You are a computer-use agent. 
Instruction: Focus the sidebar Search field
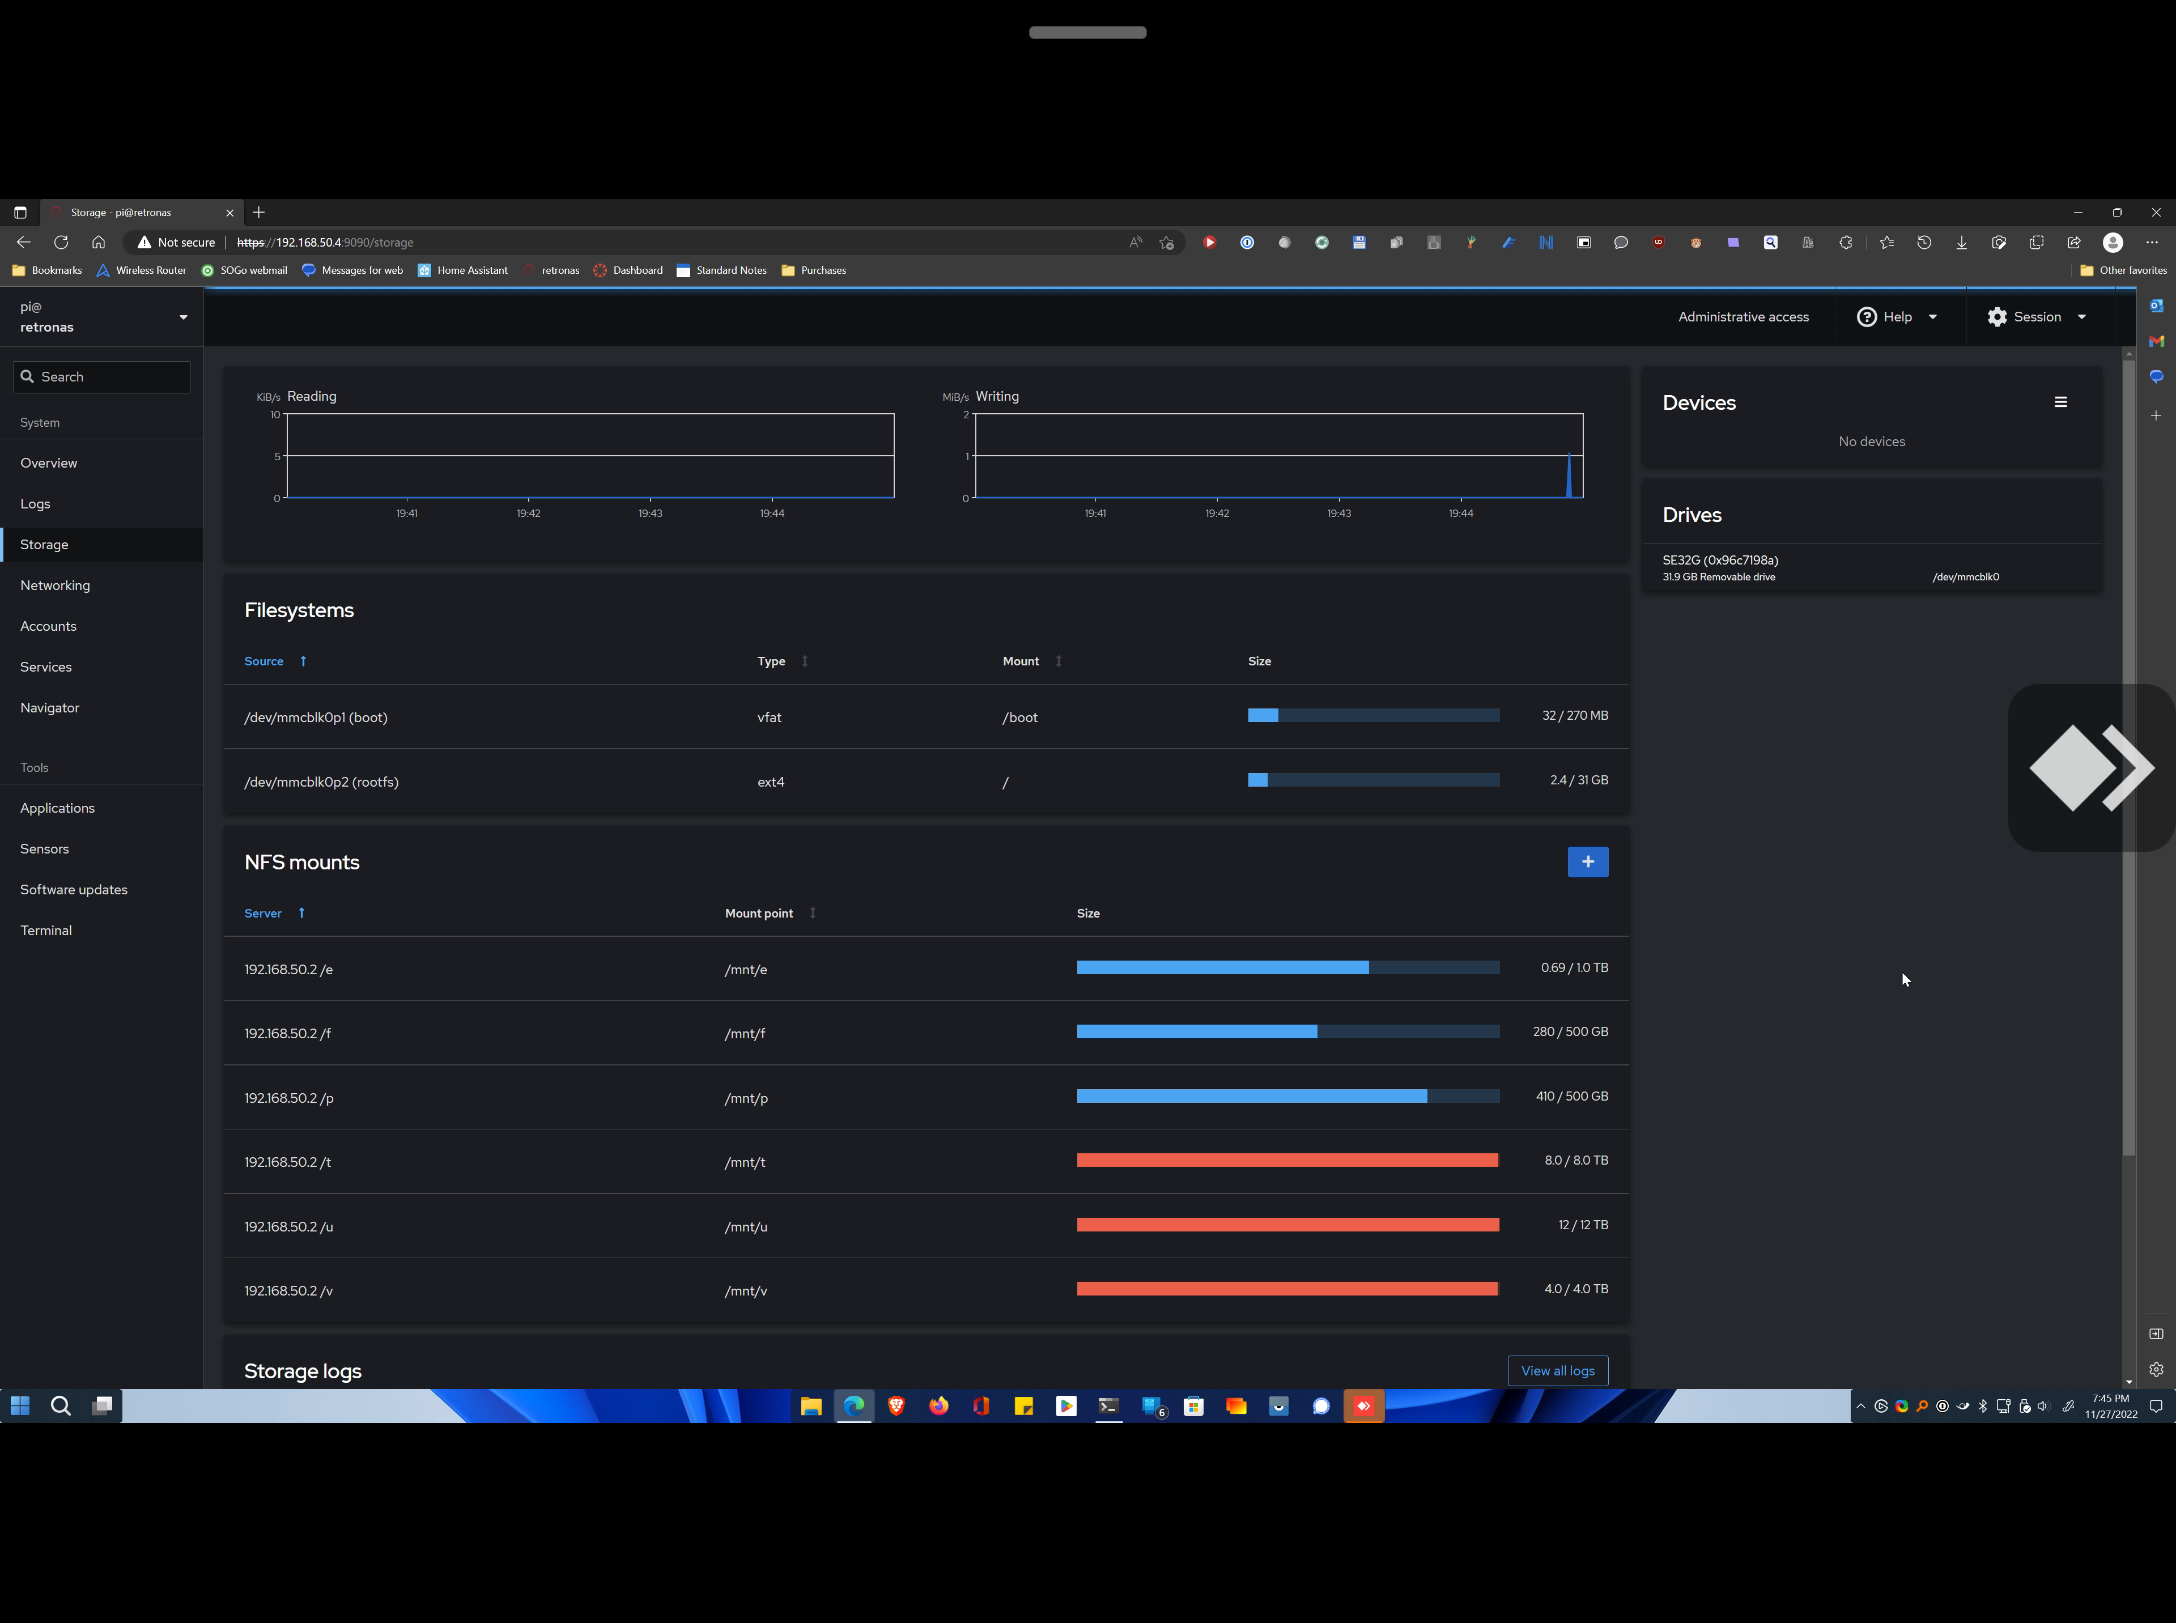tap(101, 376)
